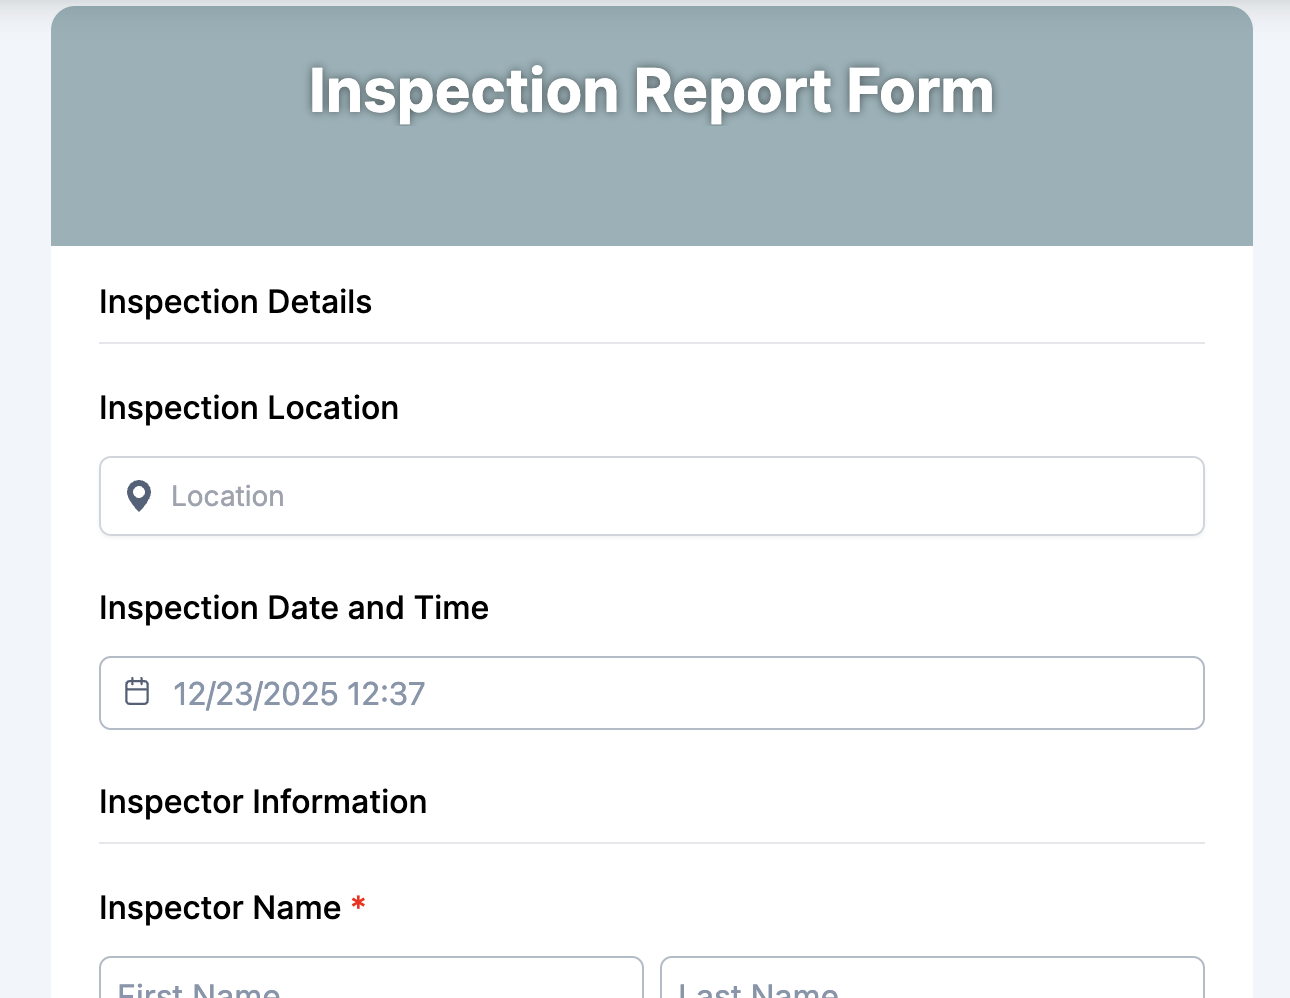Click the 12/23/2025 12:37 placeholder text
1290x998 pixels.
point(298,693)
